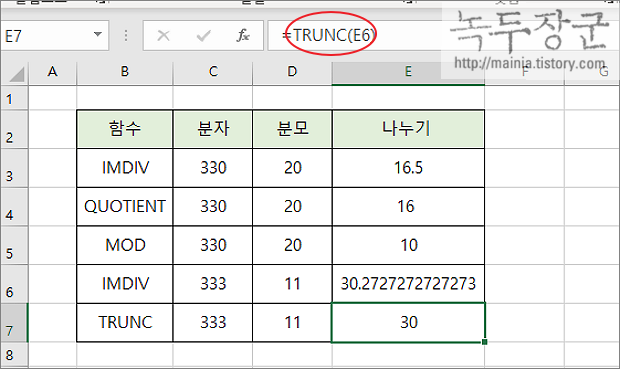This screenshot has height=369, width=620.
Task: Click the Cancel (X) formula bar icon
Action: [x=163, y=36]
